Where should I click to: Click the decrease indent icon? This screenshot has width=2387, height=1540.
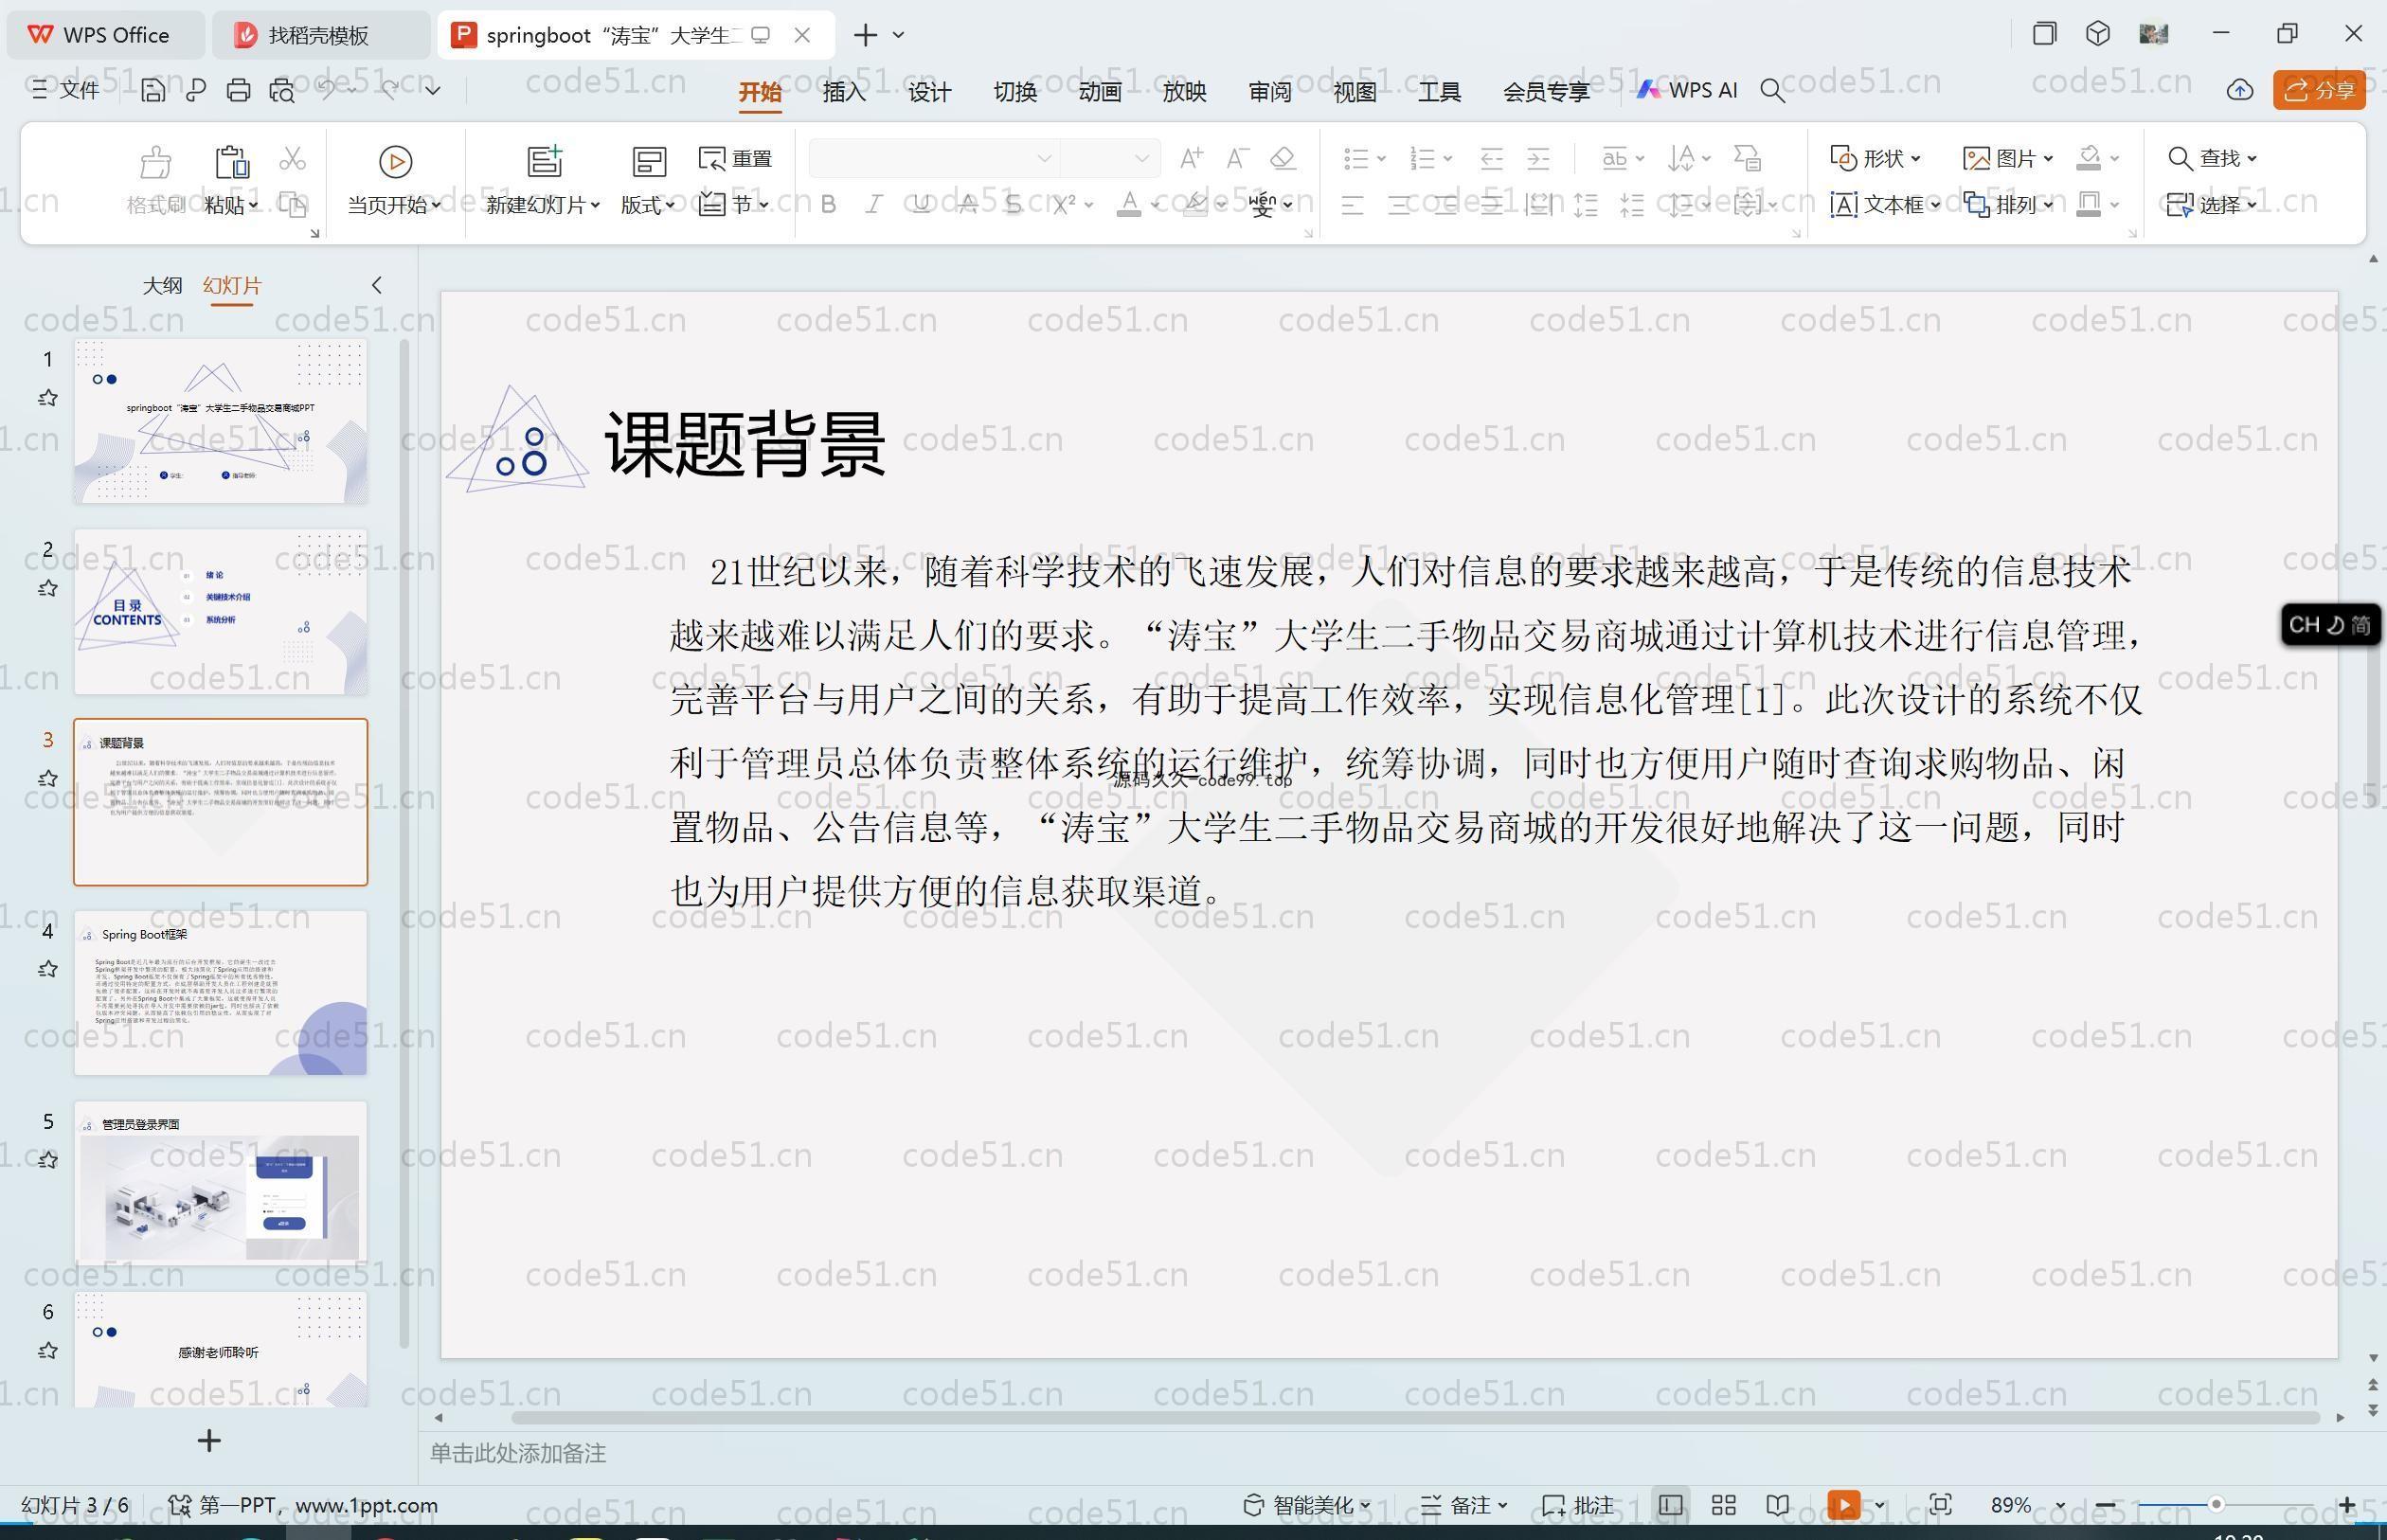[1491, 158]
